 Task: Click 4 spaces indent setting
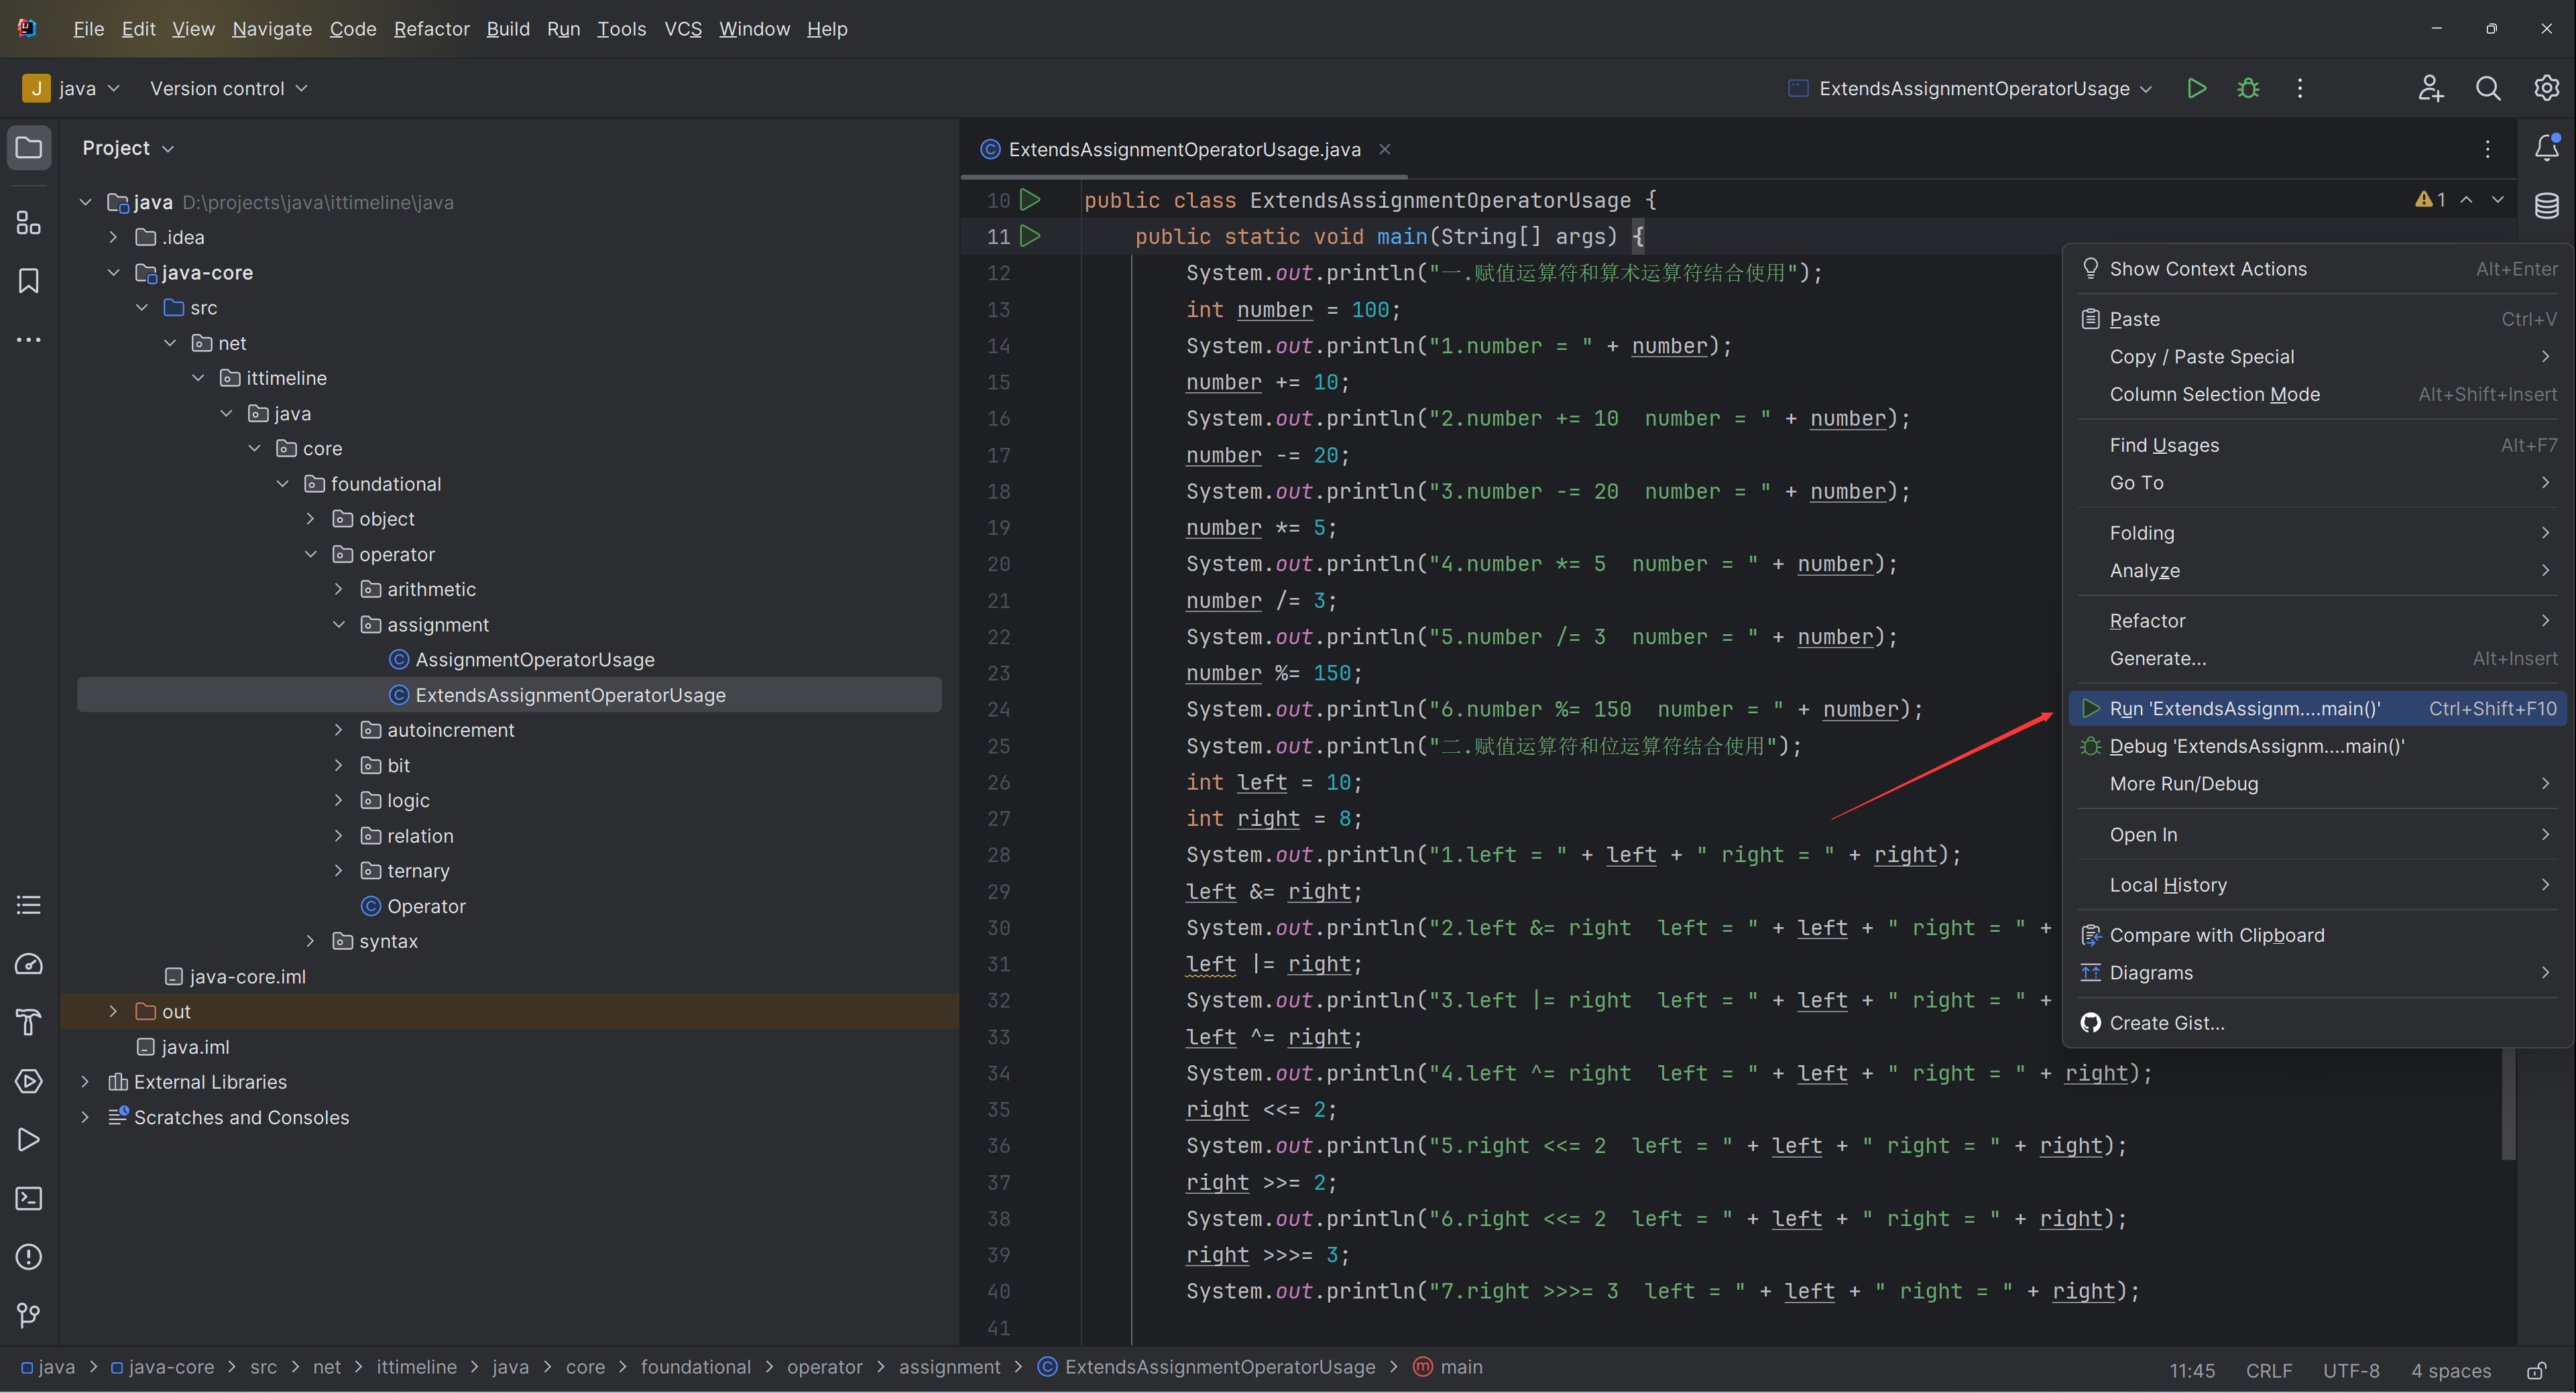pyautogui.click(x=2450, y=1370)
